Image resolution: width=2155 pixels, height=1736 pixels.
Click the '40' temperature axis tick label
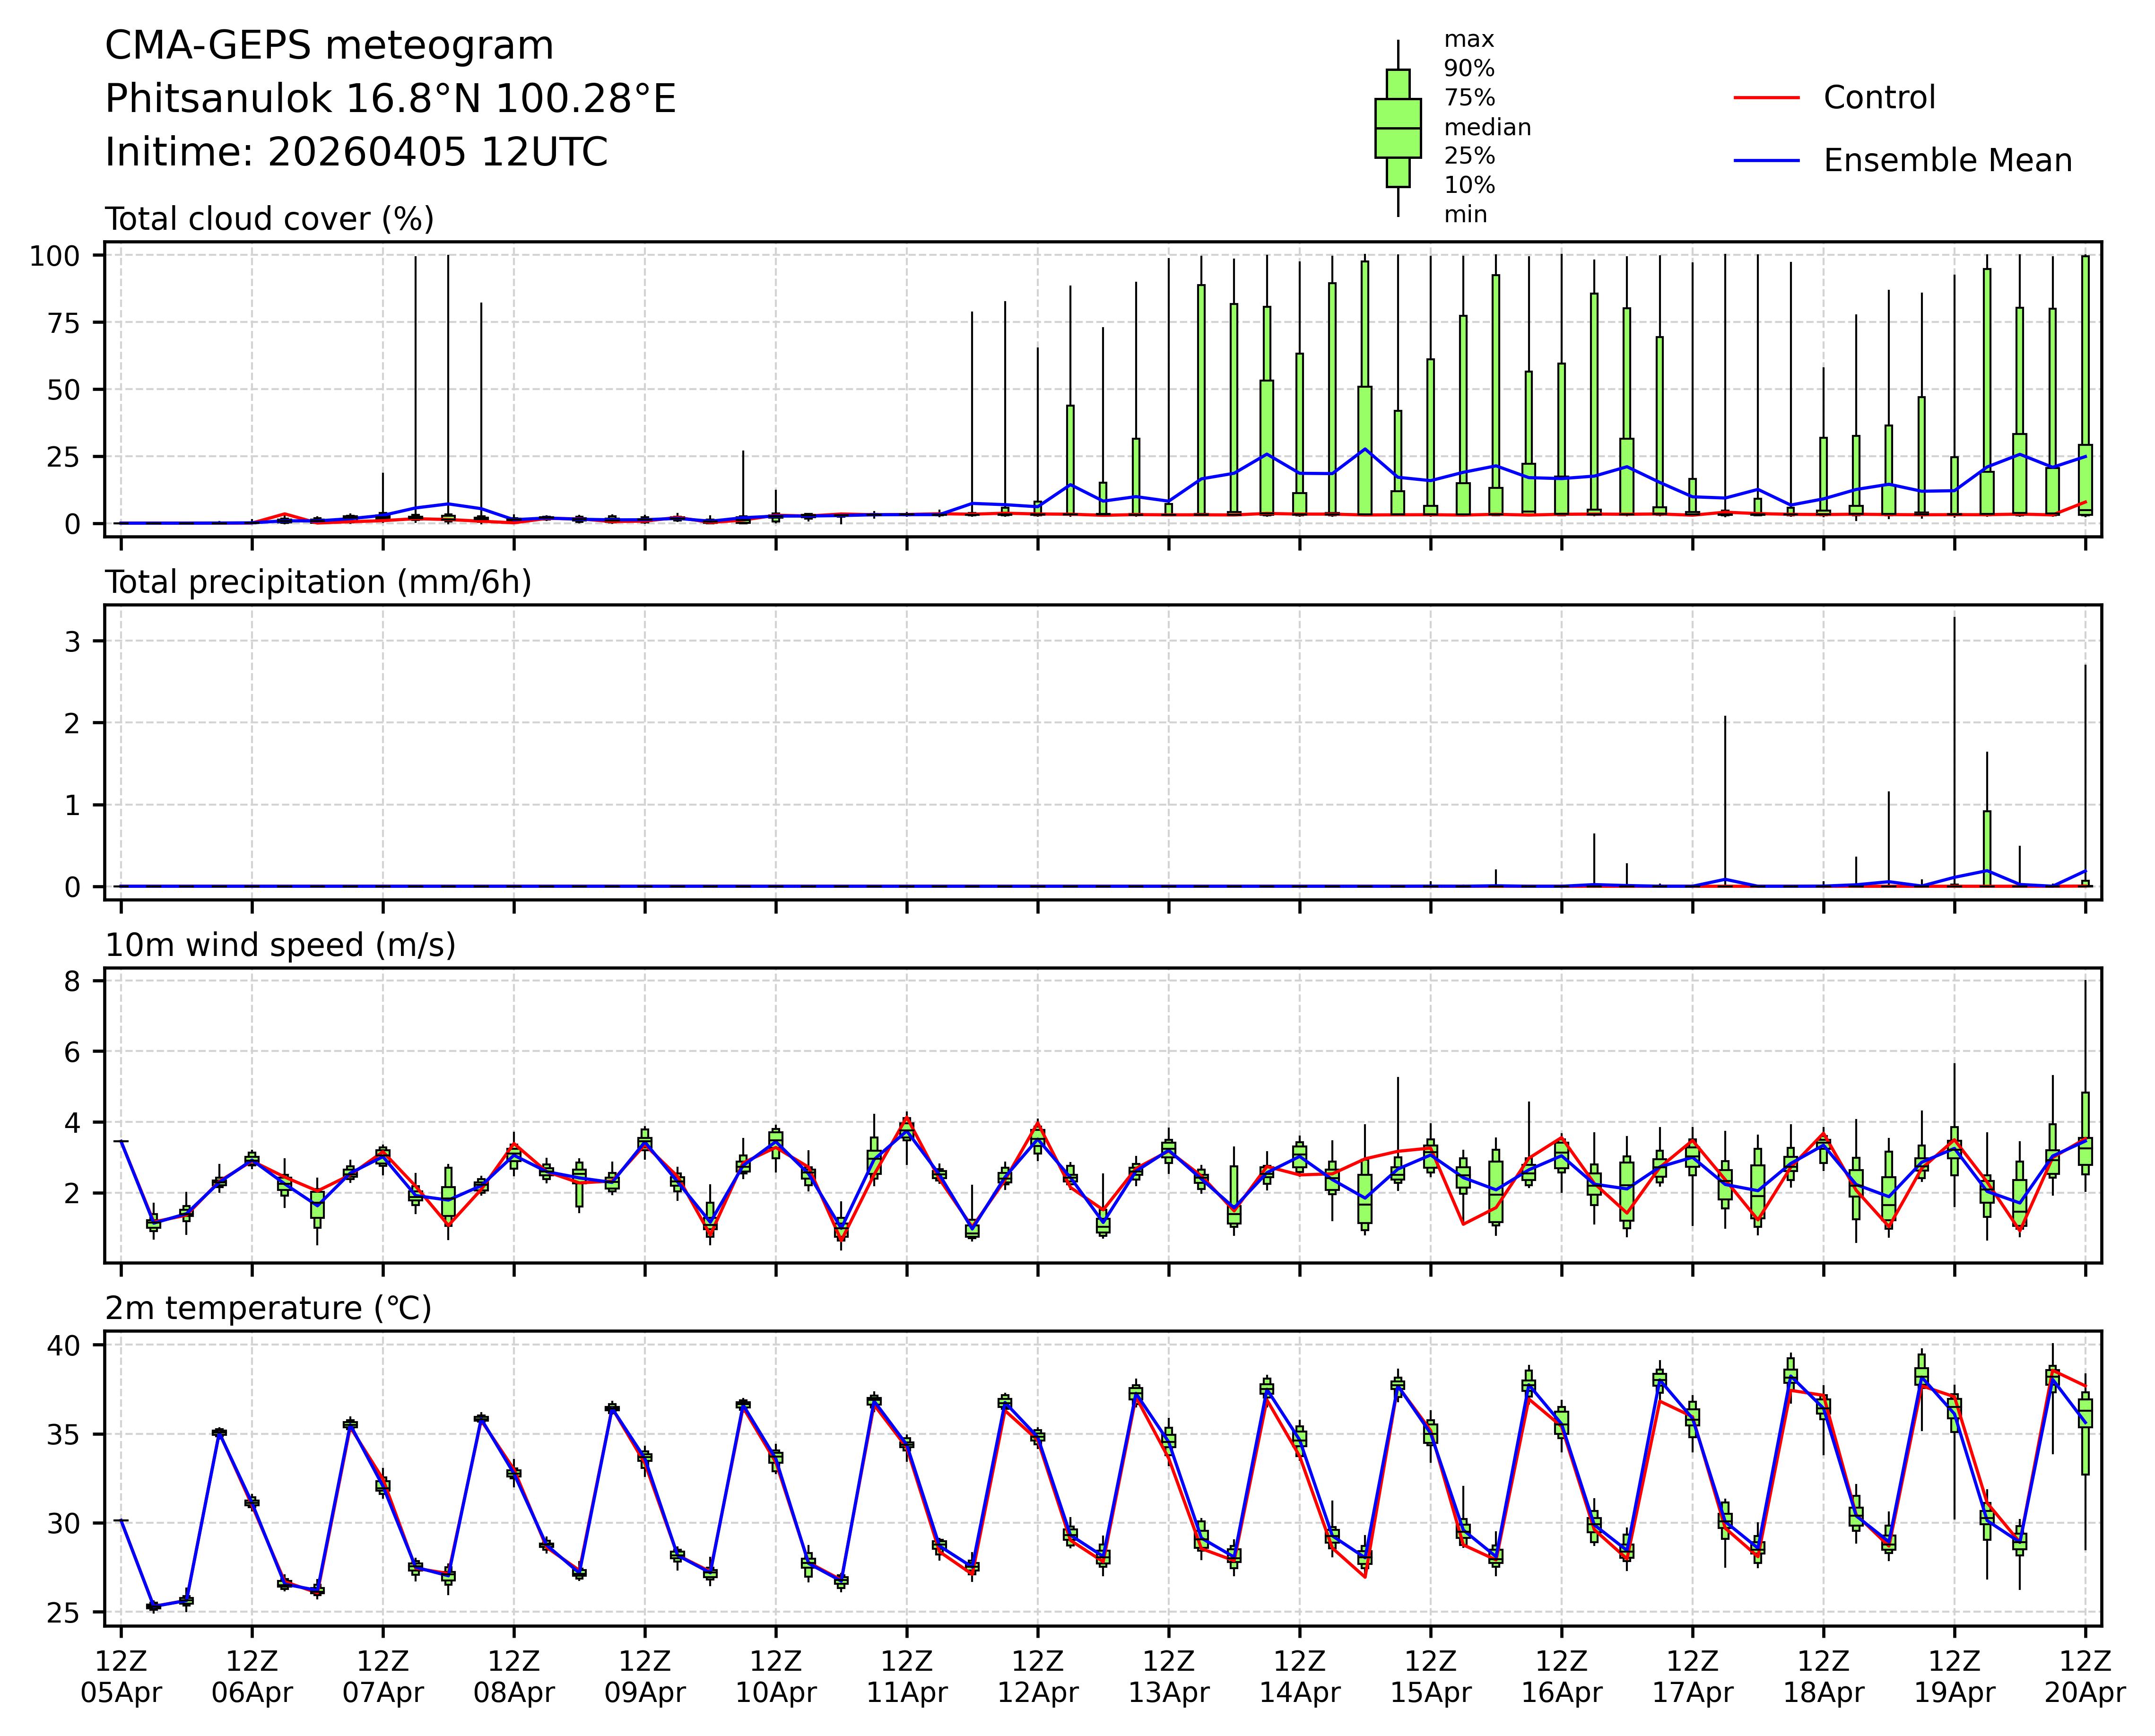(x=64, y=1346)
